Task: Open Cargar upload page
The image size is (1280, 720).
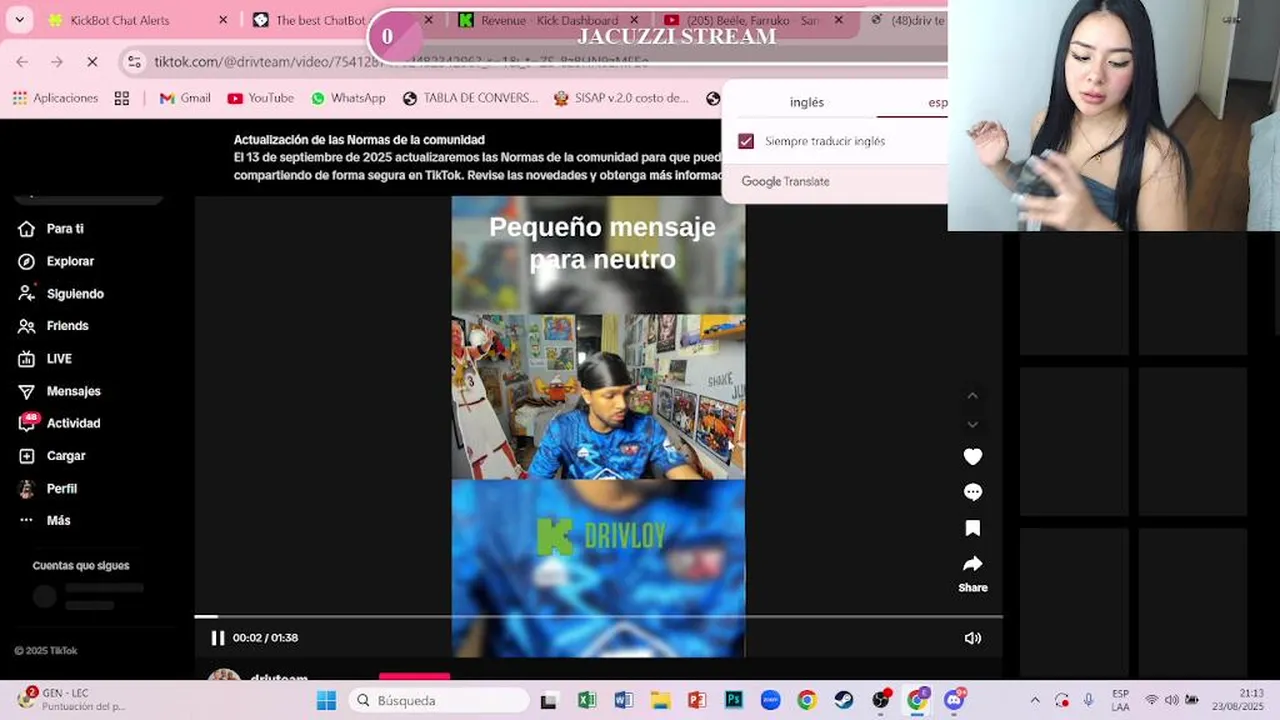Action: pos(52,456)
